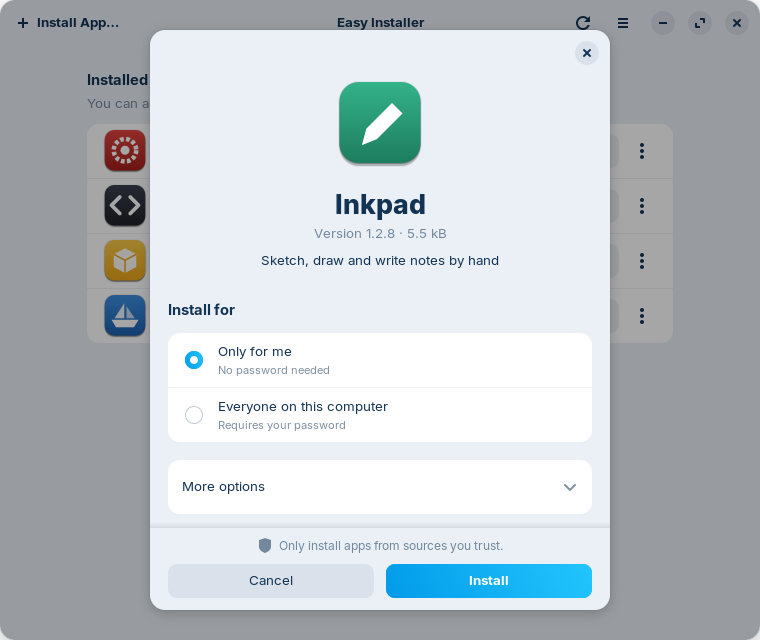Image resolution: width=760 pixels, height=640 pixels.
Task: Click the blue sailboat app icon
Action: point(125,316)
